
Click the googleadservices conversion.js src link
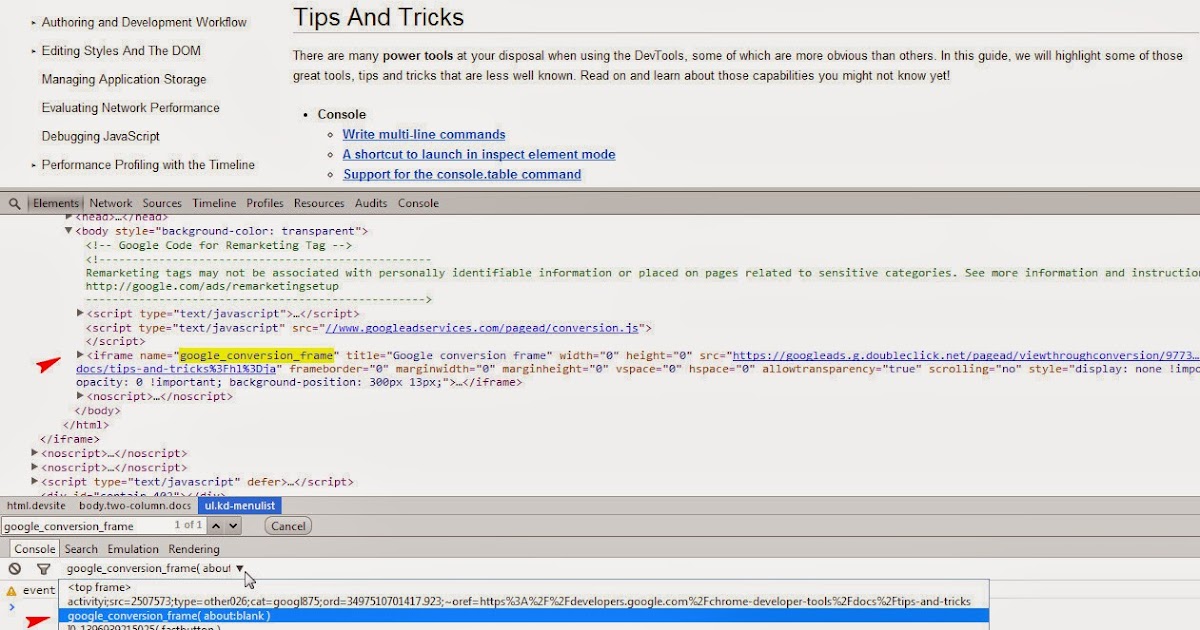pos(481,328)
